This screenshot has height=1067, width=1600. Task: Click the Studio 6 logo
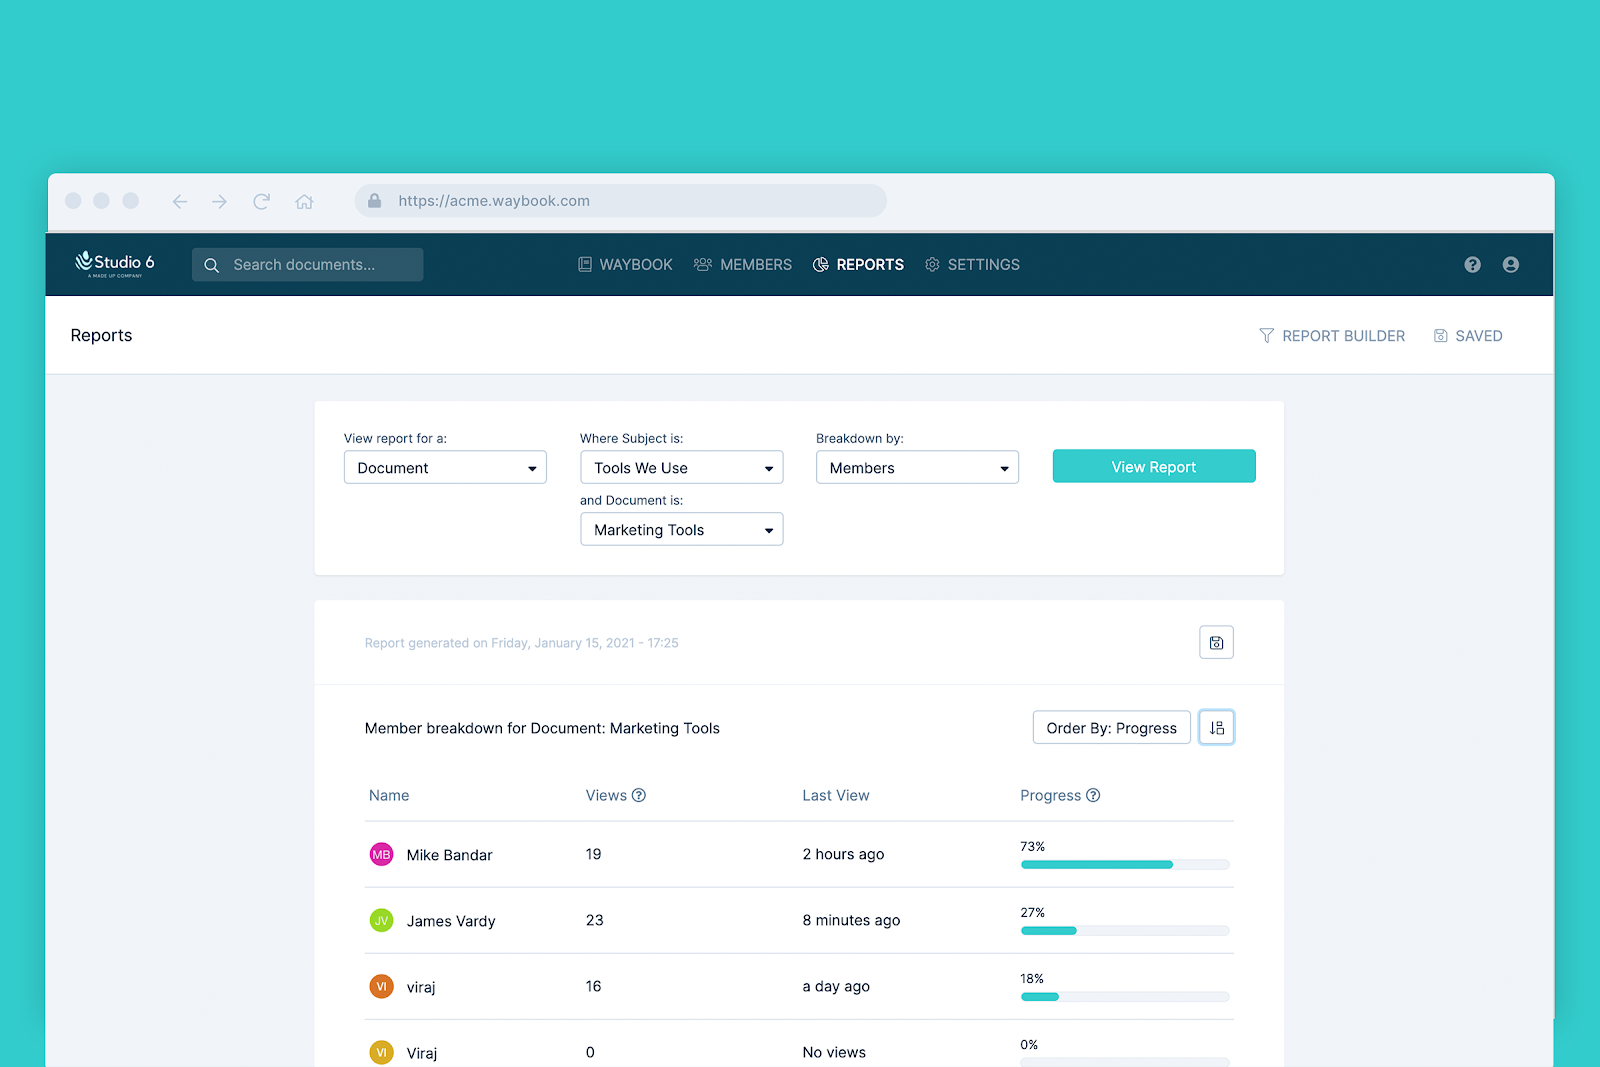(115, 264)
